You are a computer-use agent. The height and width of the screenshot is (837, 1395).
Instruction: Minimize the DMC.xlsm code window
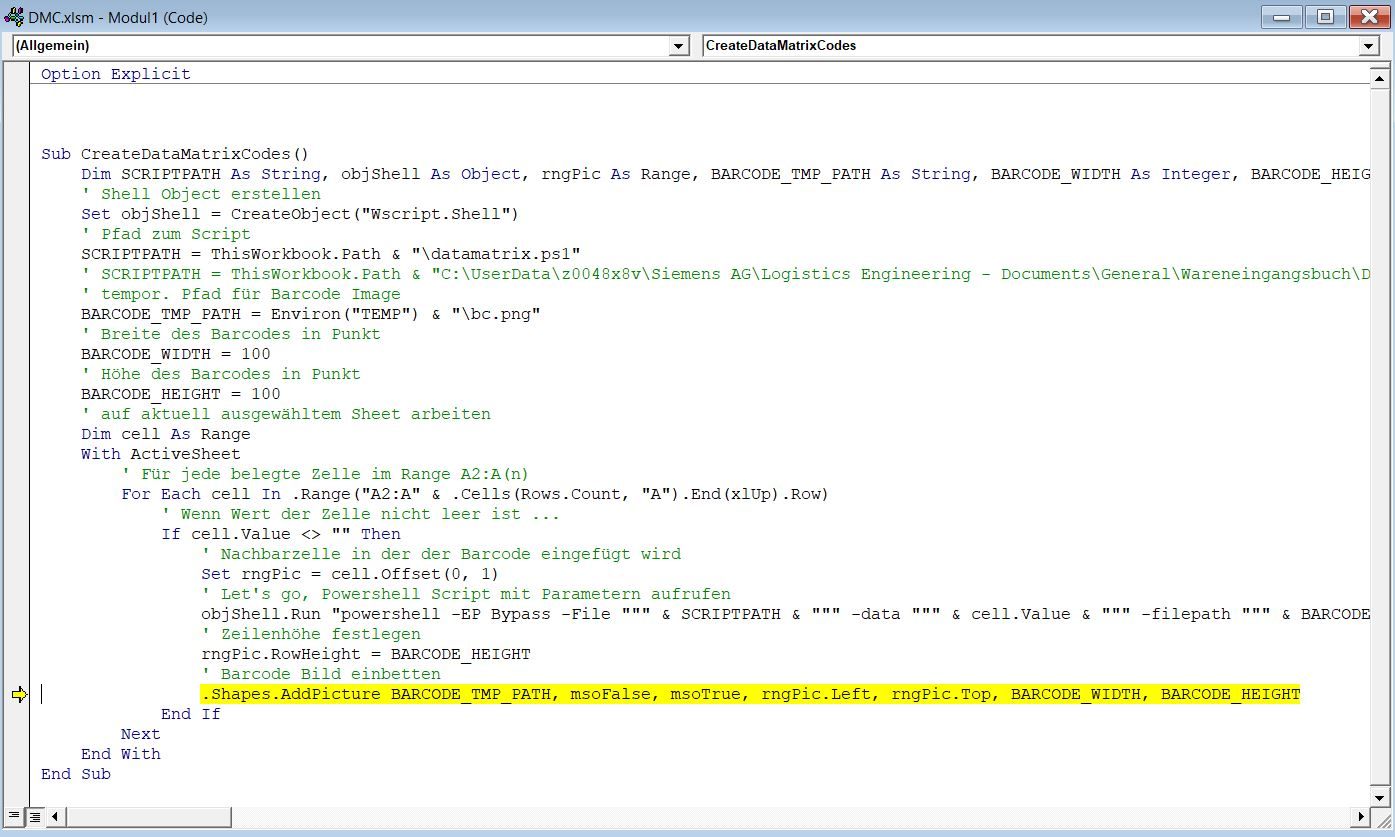[1281, 16]
